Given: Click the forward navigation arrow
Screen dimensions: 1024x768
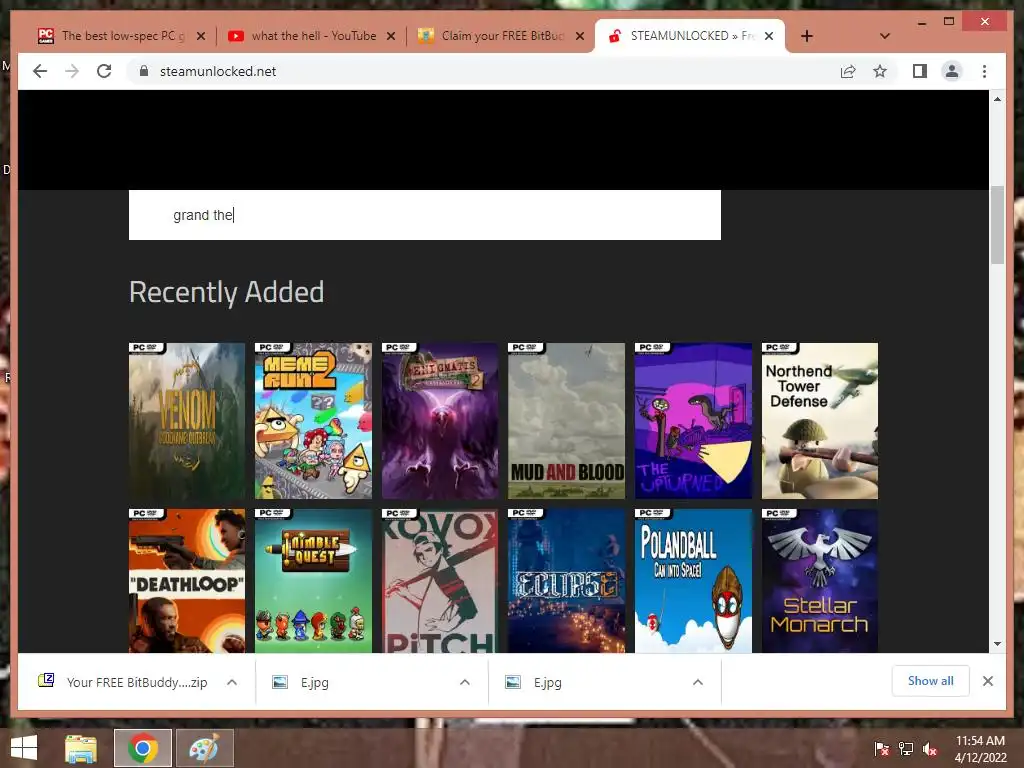Looking at the screenshot, I should click(72, 71).
